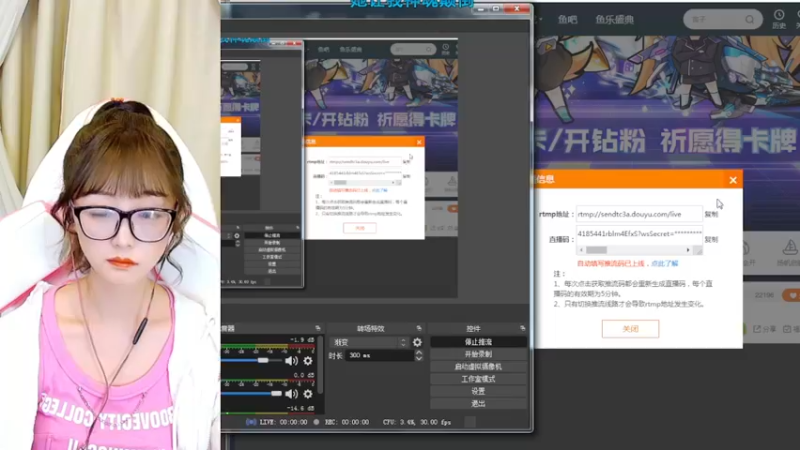800x450 pixels.
Task: Click the 关闭 button in dialog
Action: pos(630,329)
